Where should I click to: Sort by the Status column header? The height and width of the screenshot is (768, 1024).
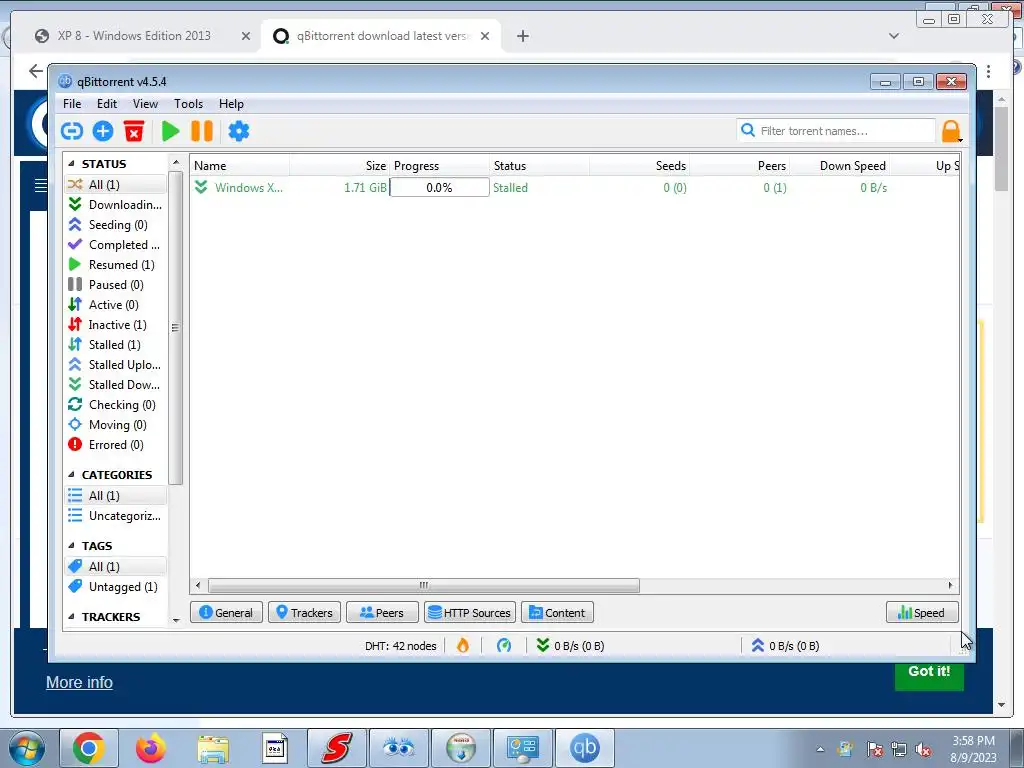pyautogui.click(x=539, y=166)
